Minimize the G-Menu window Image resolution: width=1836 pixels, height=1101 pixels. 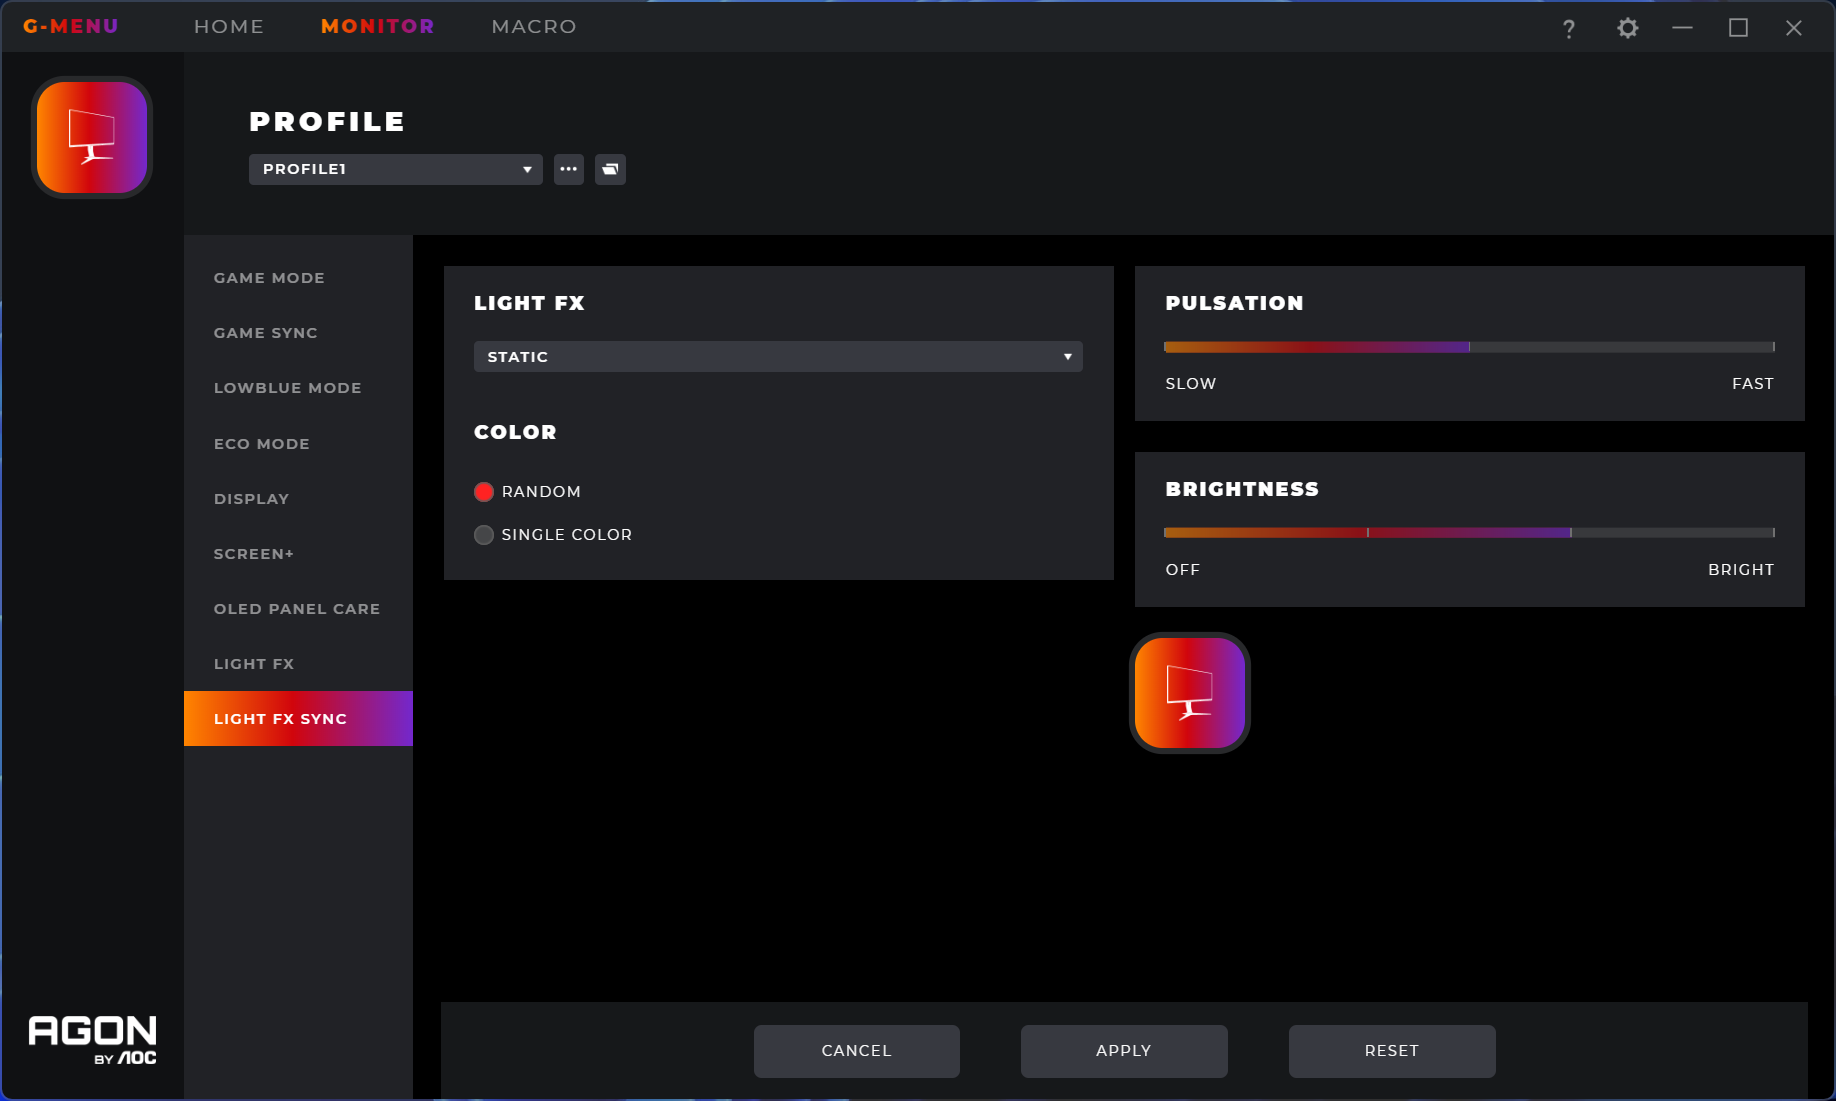[1683, 28]
